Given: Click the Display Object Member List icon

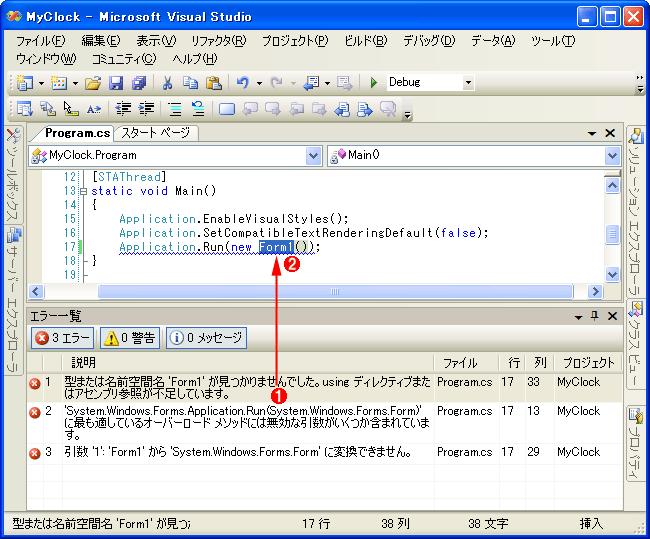Looking at the screenshot, I should (25, 109).
